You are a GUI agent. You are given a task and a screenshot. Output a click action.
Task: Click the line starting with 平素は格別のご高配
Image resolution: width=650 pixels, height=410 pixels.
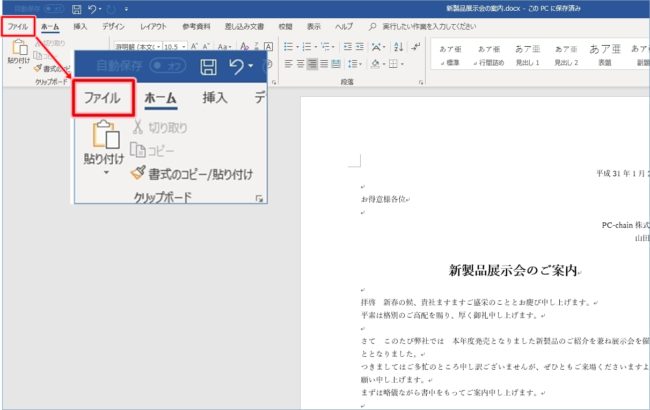coord(450,315)
